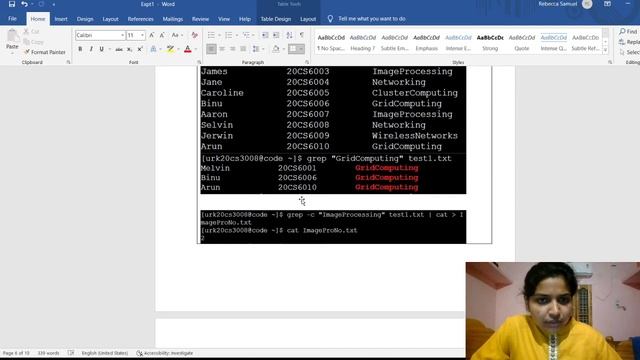Image resolution: width=640 pixels, height=360 pixels.
Task: Click the Find magnifier icon
Action: pyautogui.click(x=622, y=31)
